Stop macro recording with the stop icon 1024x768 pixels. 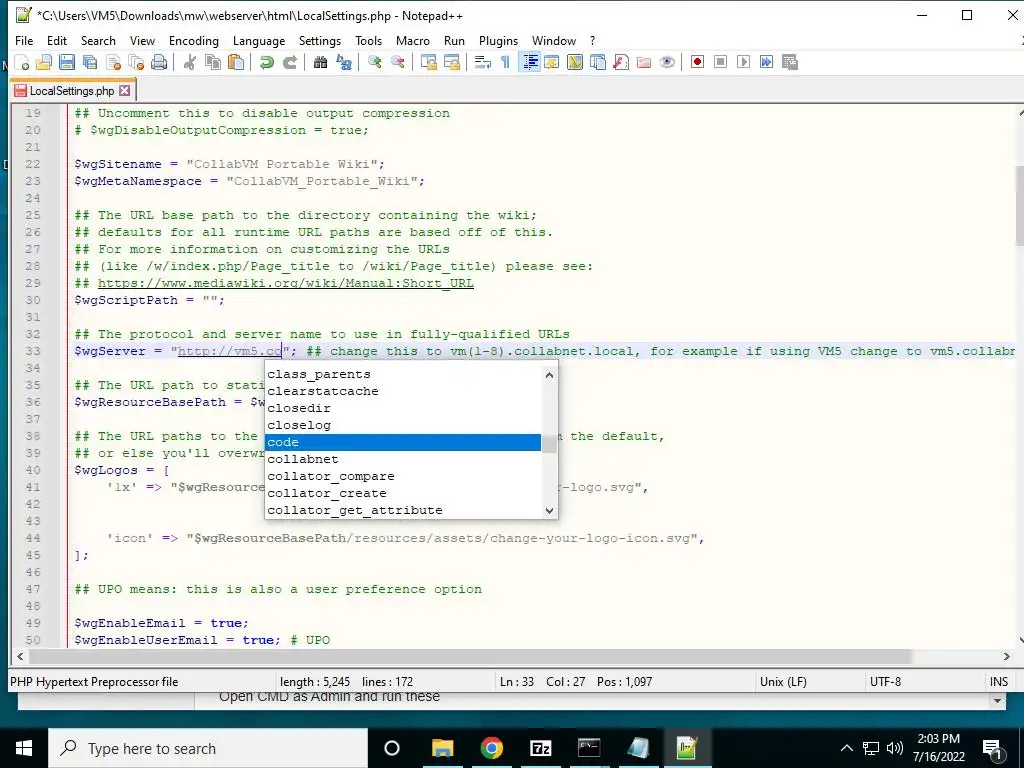tap(720, 62)
